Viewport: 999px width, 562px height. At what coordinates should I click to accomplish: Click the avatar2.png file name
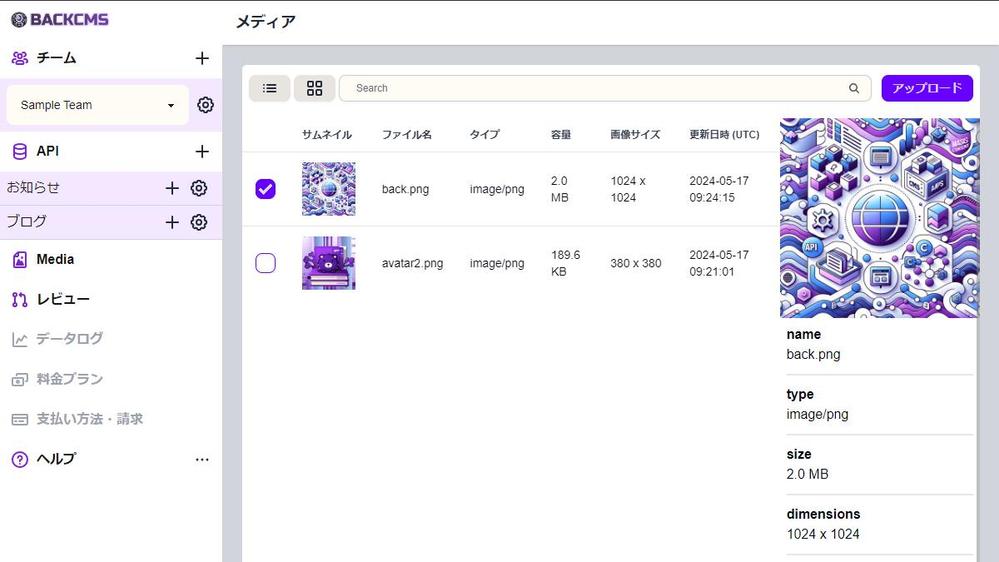pos(412,263)
